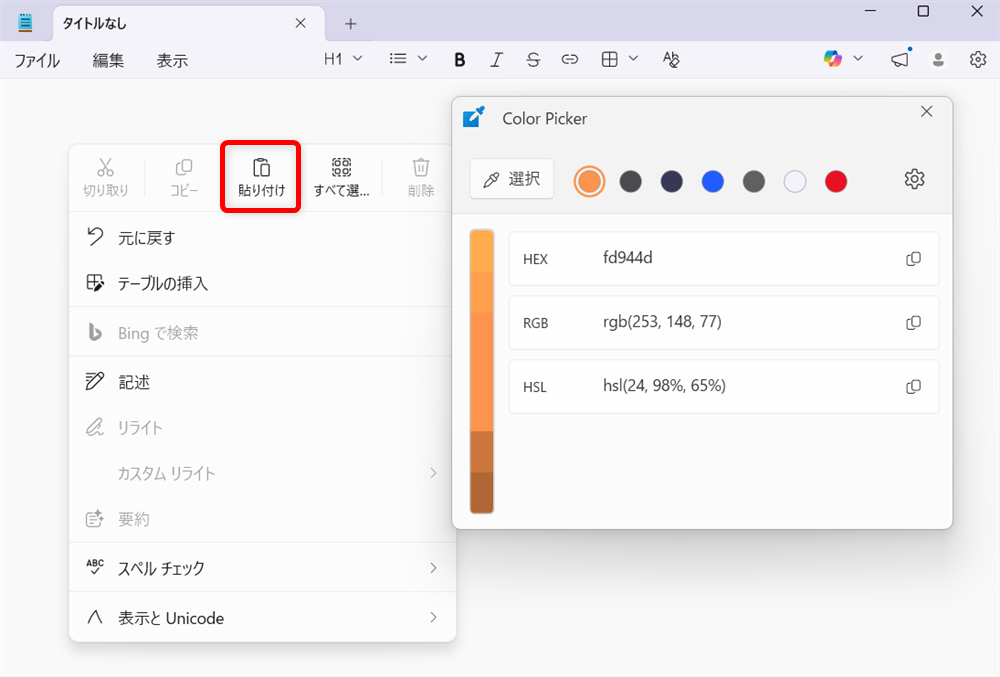Viewport: 1000px width, 677px height.
Task: Select the blue color swatch
Action: point(712,182)
